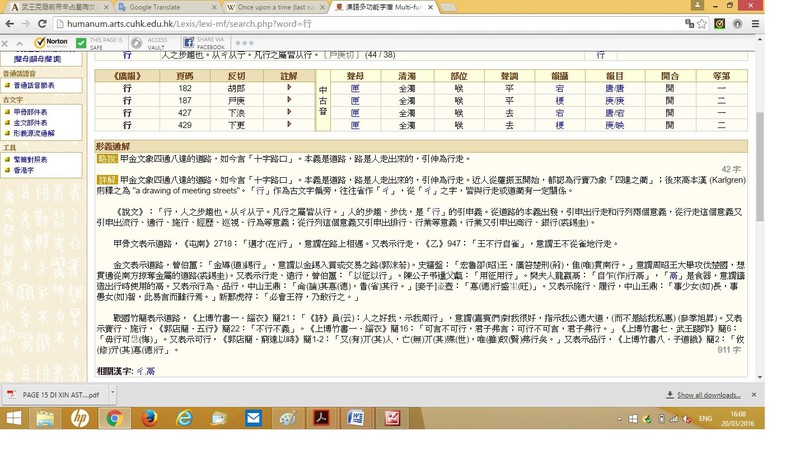
Task: Expand the 註解 arrow for row 下更
Action: tap(289, 125)
